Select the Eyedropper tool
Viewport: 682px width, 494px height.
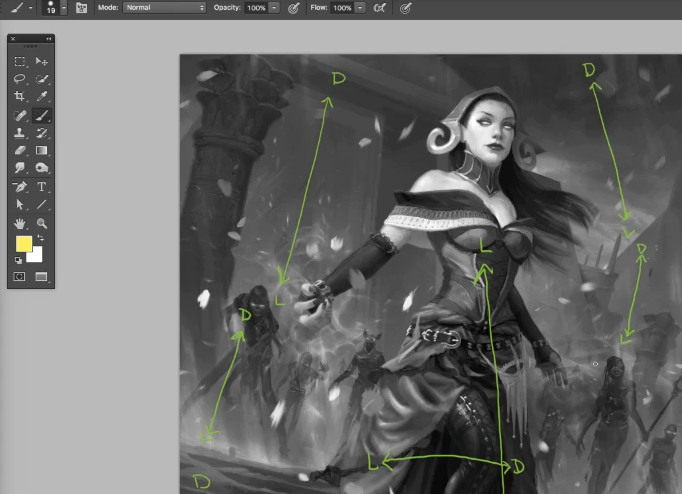42,96
